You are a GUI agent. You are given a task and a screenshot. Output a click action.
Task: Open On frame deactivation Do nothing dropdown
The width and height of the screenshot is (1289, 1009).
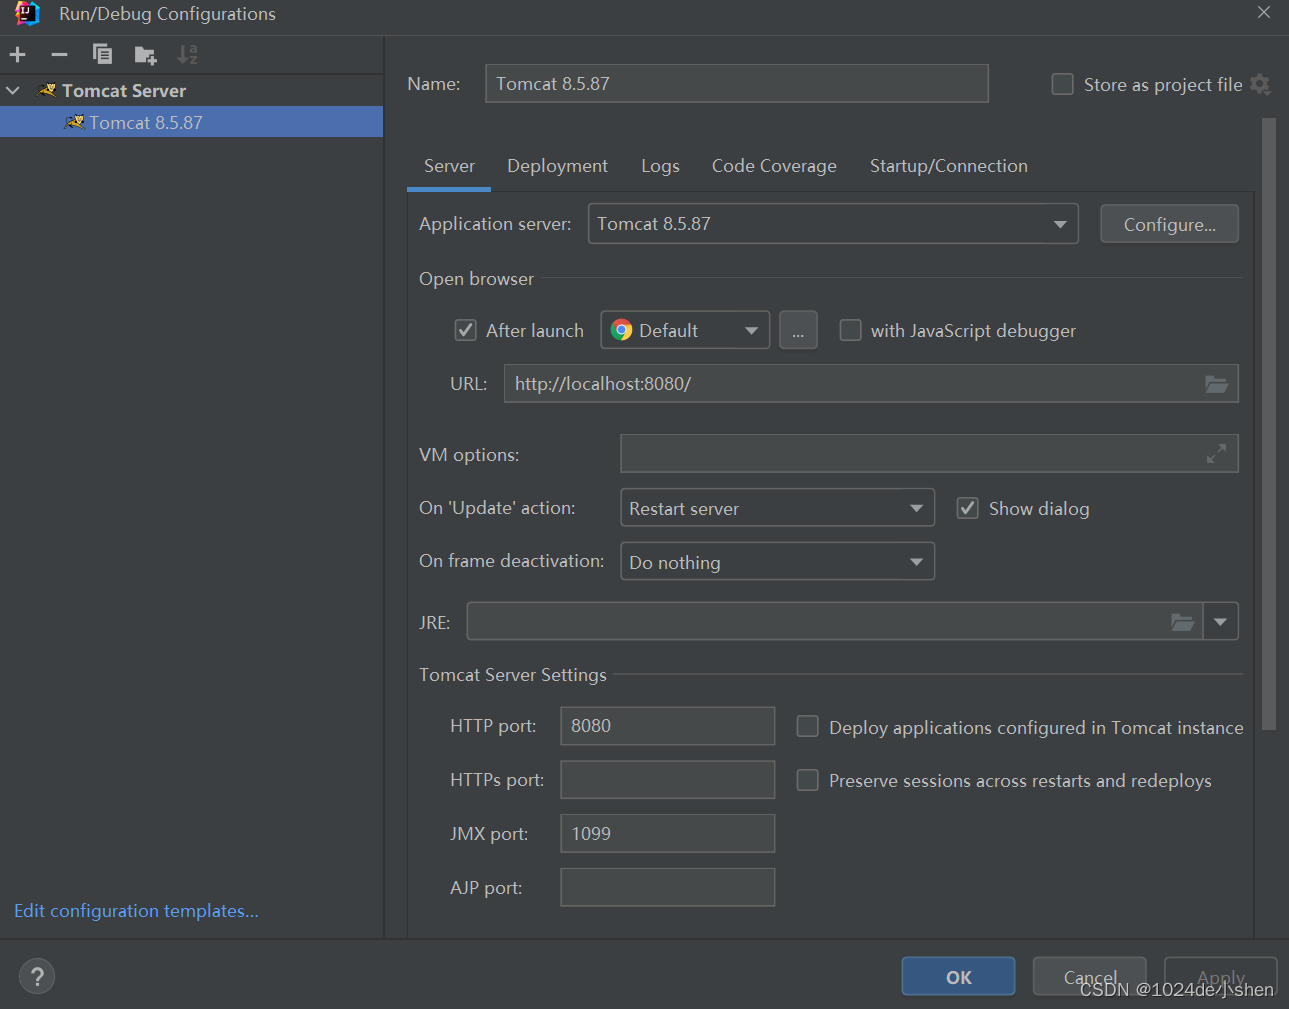pyautogui.click(x=777, y=562)
